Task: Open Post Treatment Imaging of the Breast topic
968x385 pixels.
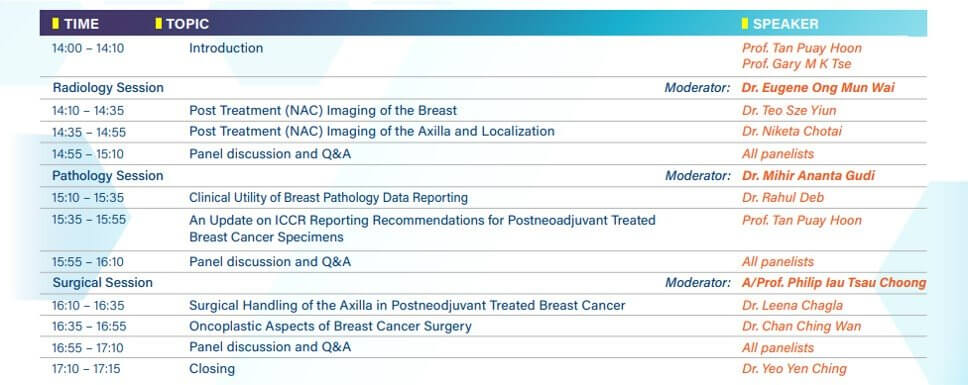Action: click(323, 111)
